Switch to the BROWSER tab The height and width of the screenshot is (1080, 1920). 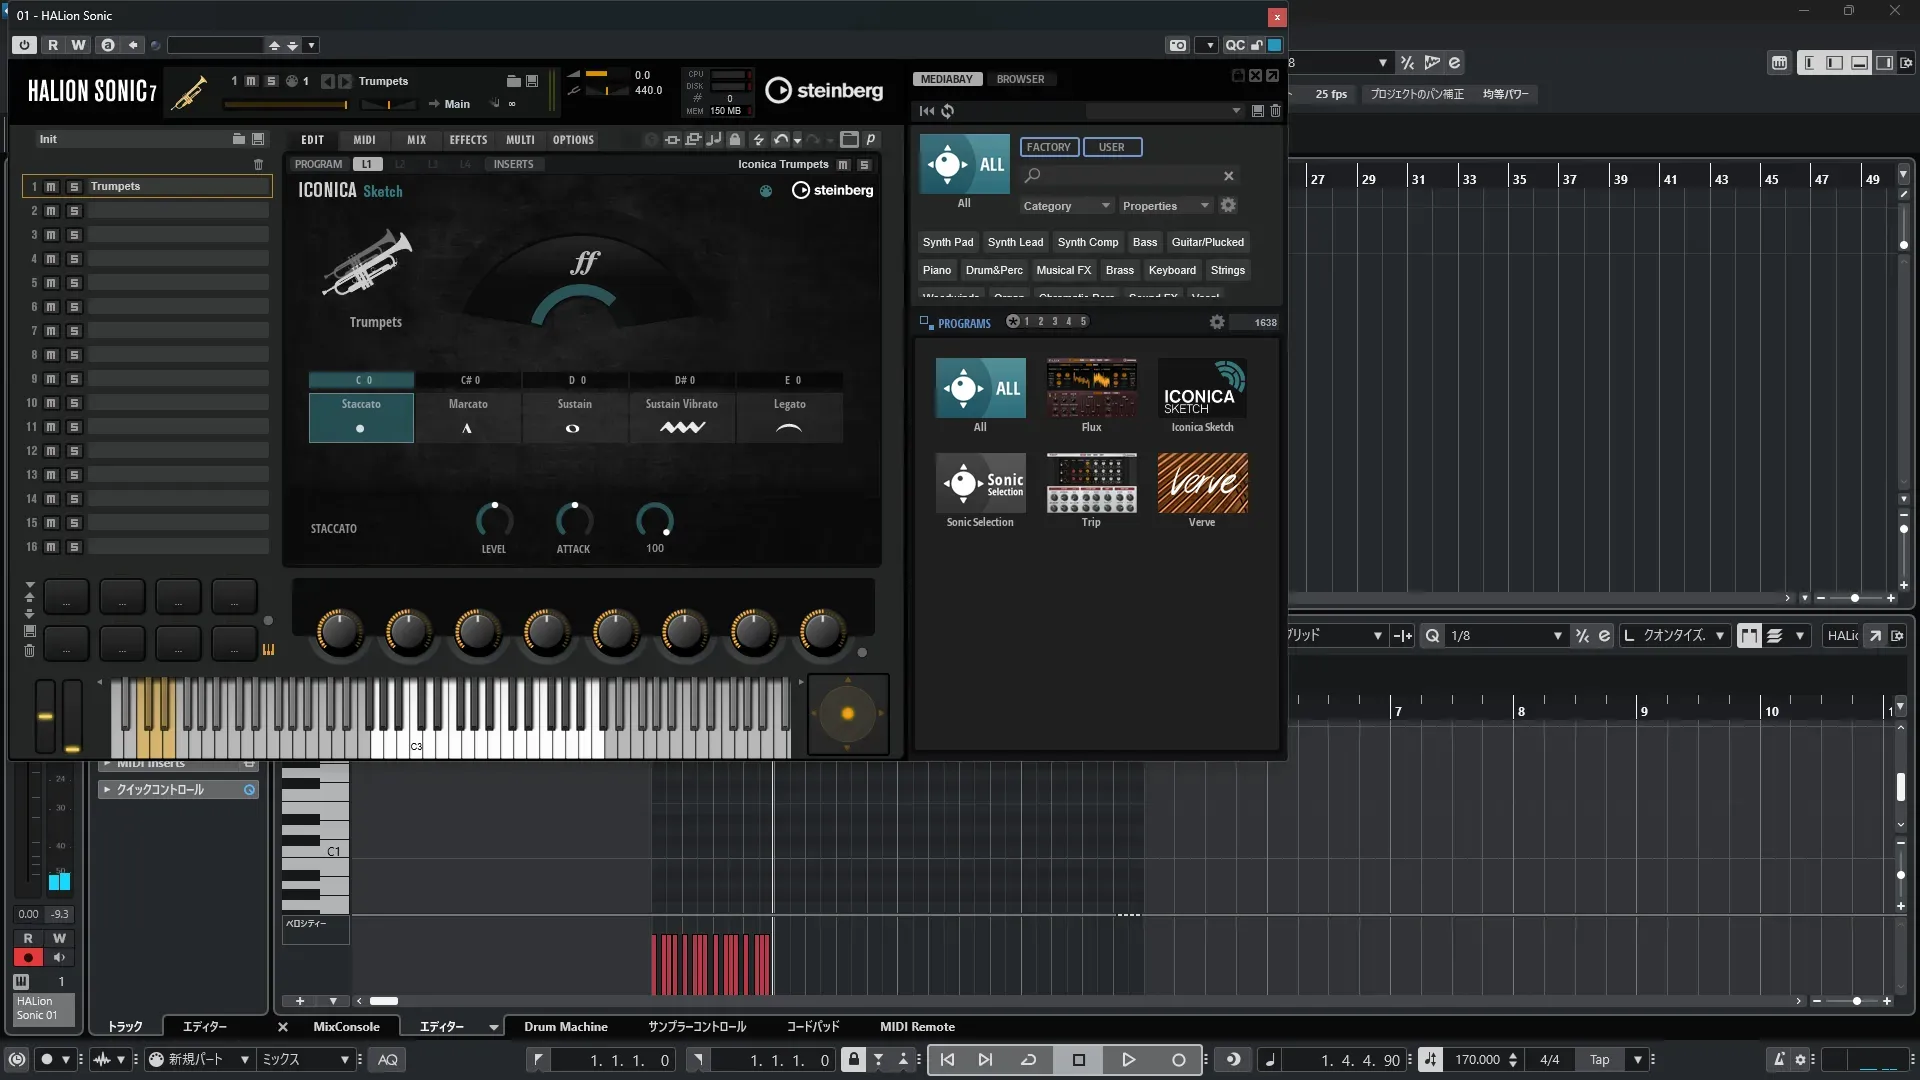(1020, 79)
